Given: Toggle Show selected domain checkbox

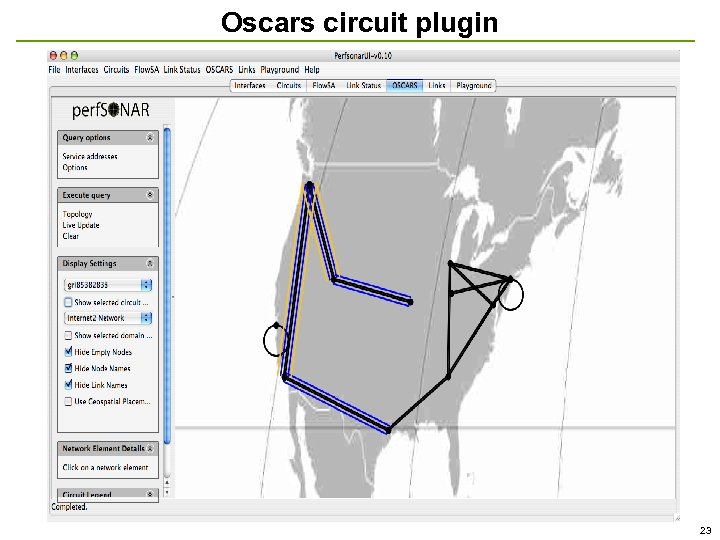Looking at the screenshot, I should click(68, 335).
